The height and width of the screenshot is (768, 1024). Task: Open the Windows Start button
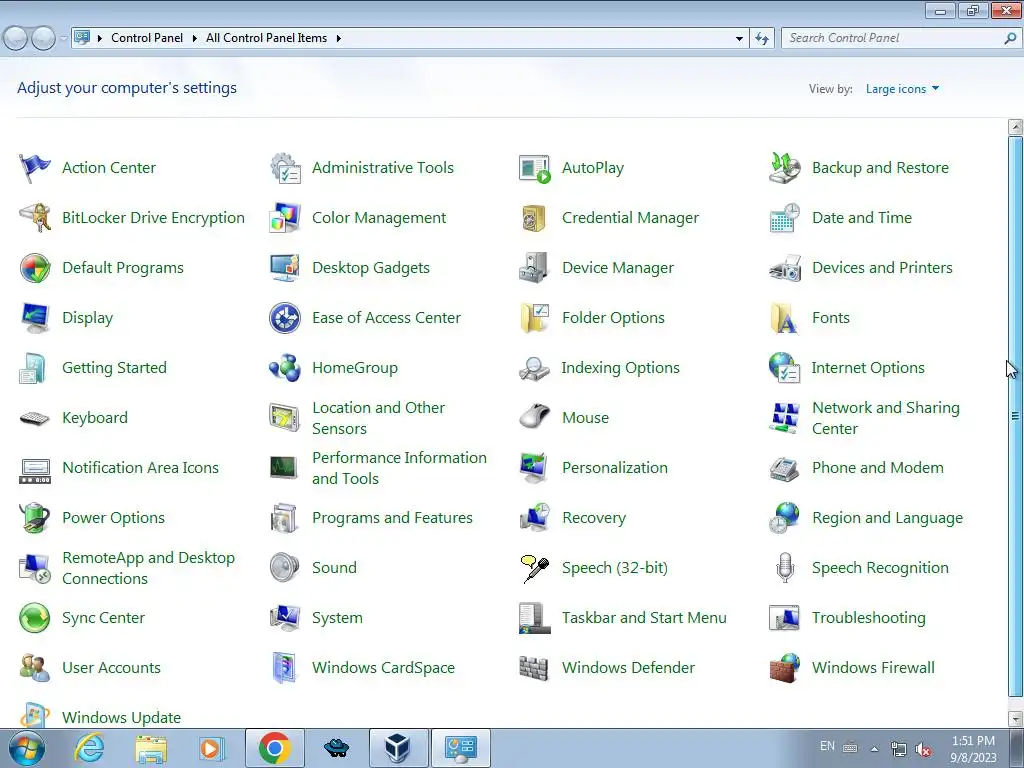coord(27,748)
